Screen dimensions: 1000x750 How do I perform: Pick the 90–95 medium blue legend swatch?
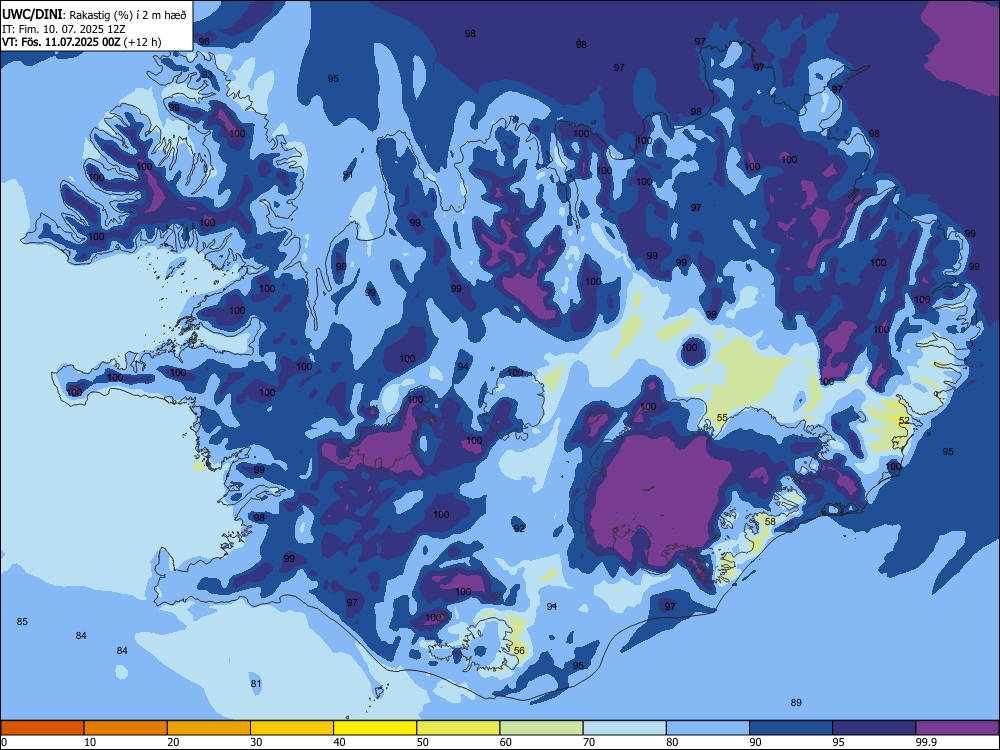(791, 728)
